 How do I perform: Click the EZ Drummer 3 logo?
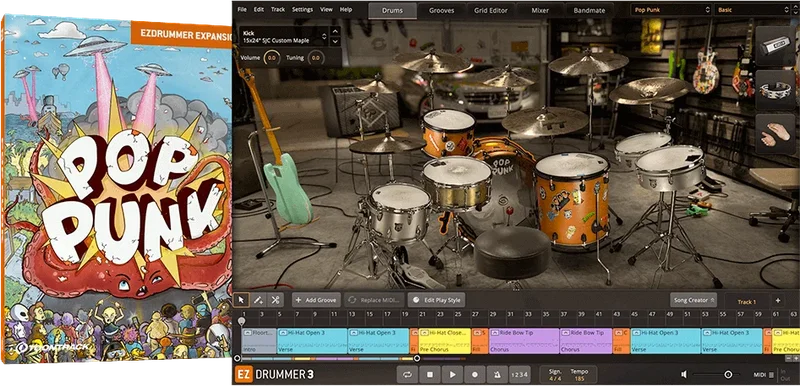click(x=275, y=374)
